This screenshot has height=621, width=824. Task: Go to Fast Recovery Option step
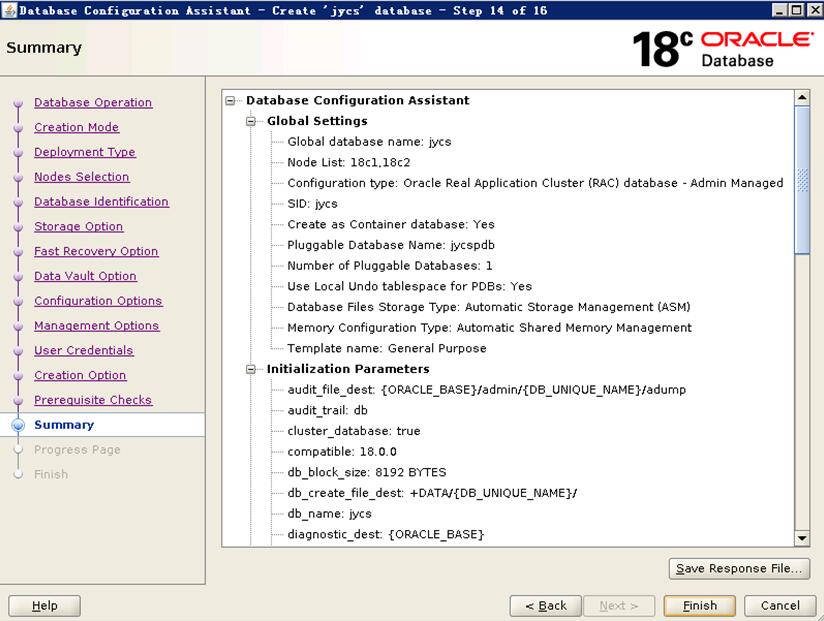pyautogui.click(x=96, y=251)
